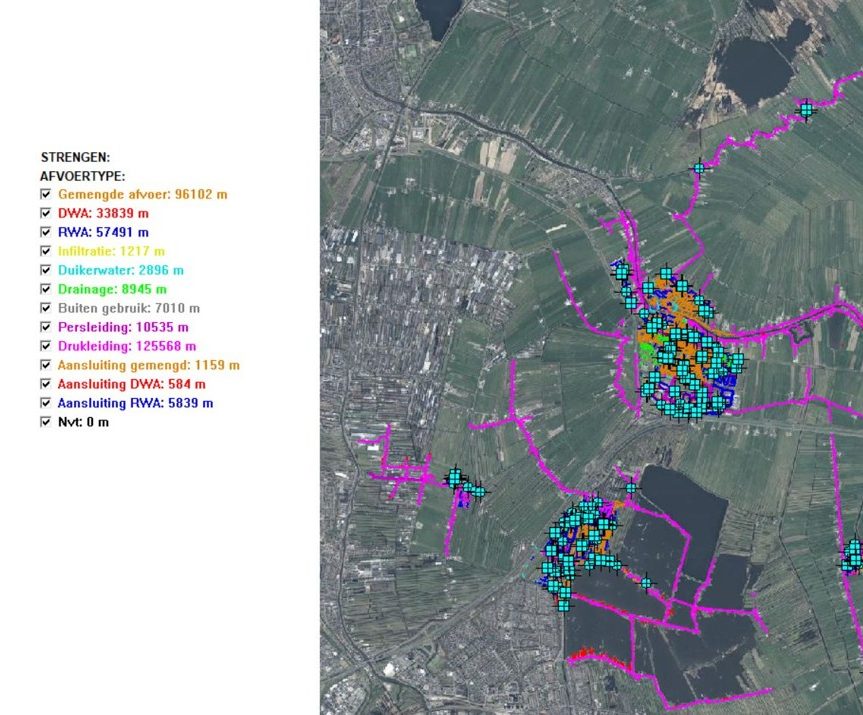Uncheck the Gemengde afvoer checkbox

45,194
